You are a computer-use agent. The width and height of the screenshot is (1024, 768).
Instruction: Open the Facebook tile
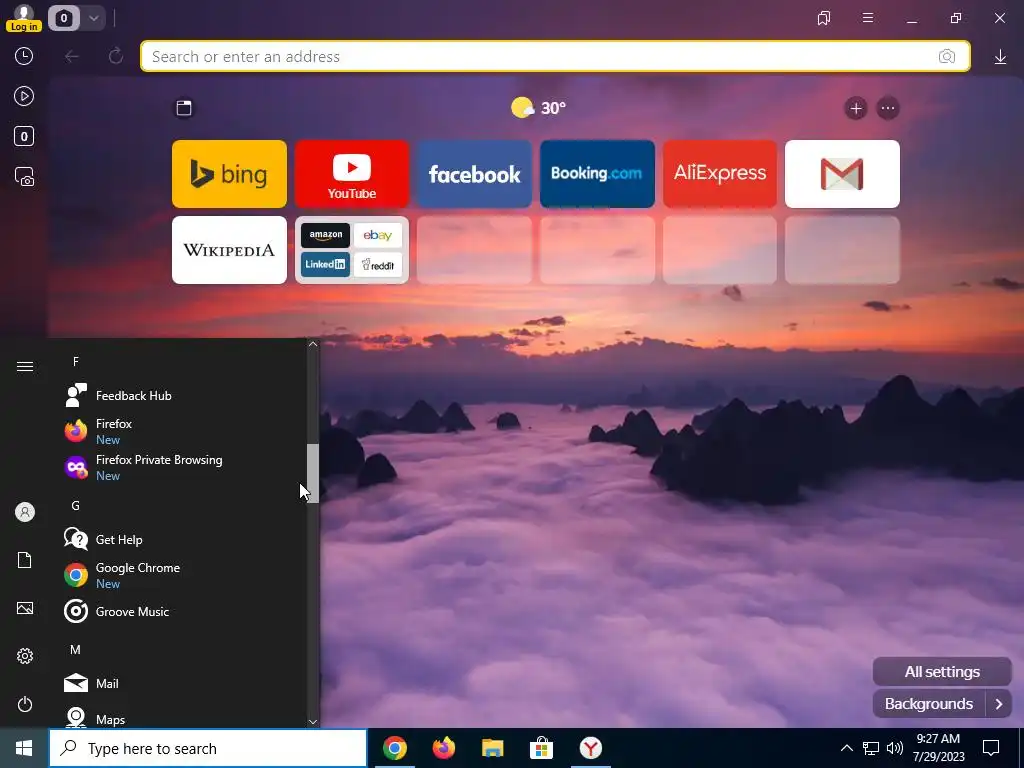474,174
